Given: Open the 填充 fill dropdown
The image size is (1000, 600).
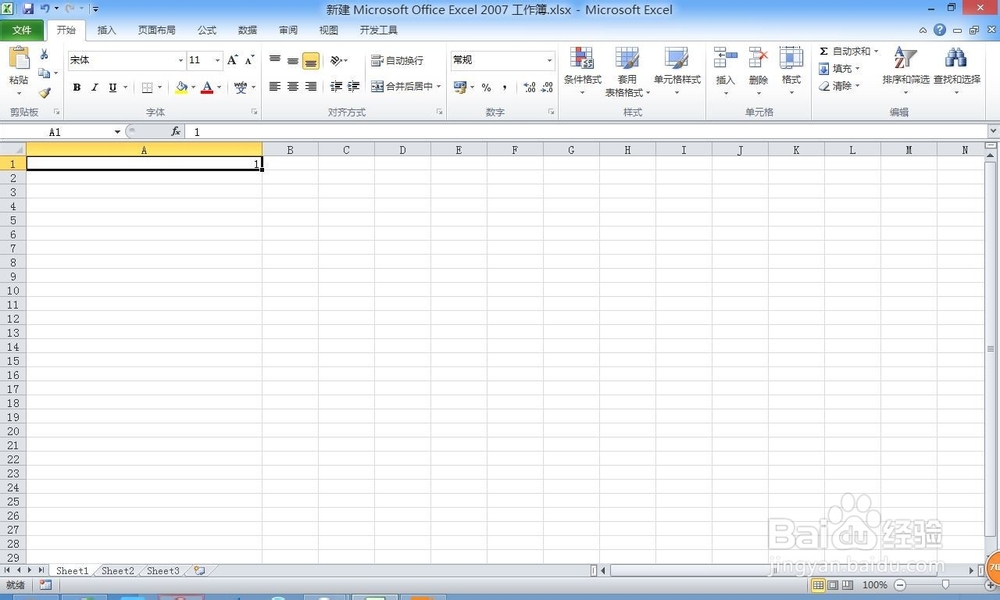Looking at the screenshot, I should [x=839, y=68].
